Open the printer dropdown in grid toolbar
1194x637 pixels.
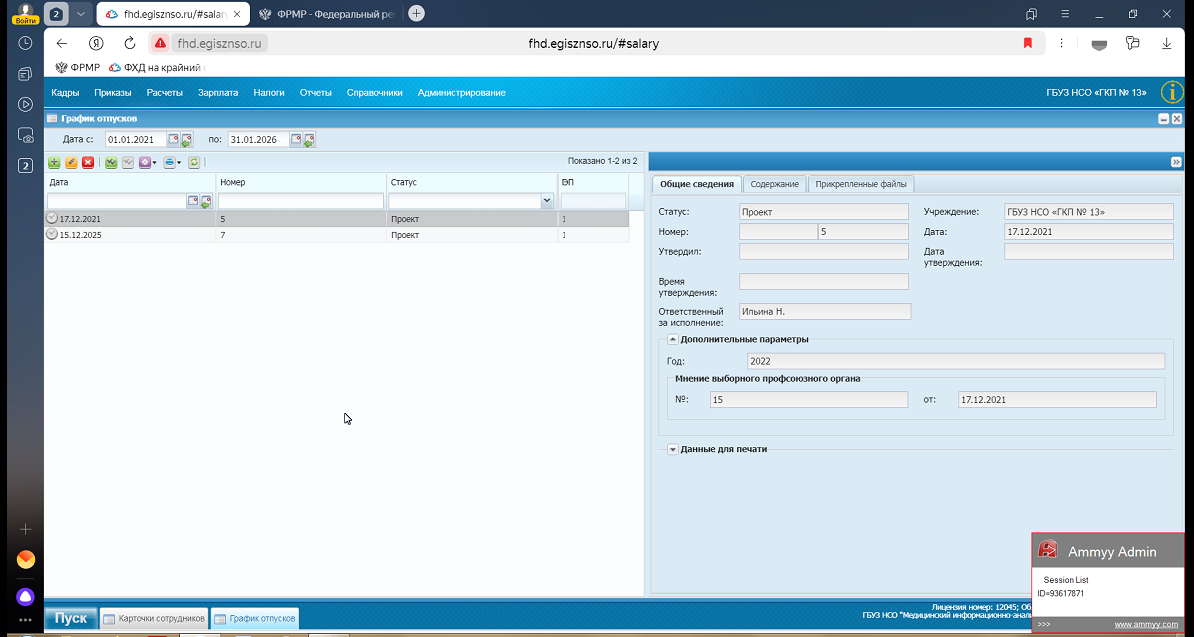click(173, 162)
